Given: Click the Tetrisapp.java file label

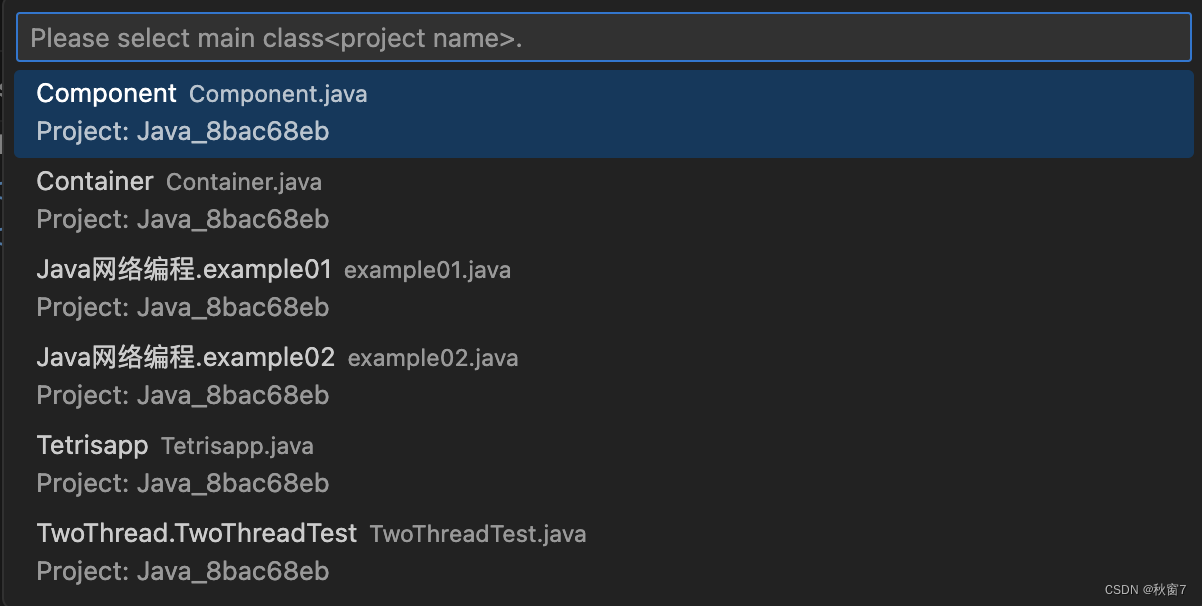Looking at the screenshot, I should [x=237, y=447].
